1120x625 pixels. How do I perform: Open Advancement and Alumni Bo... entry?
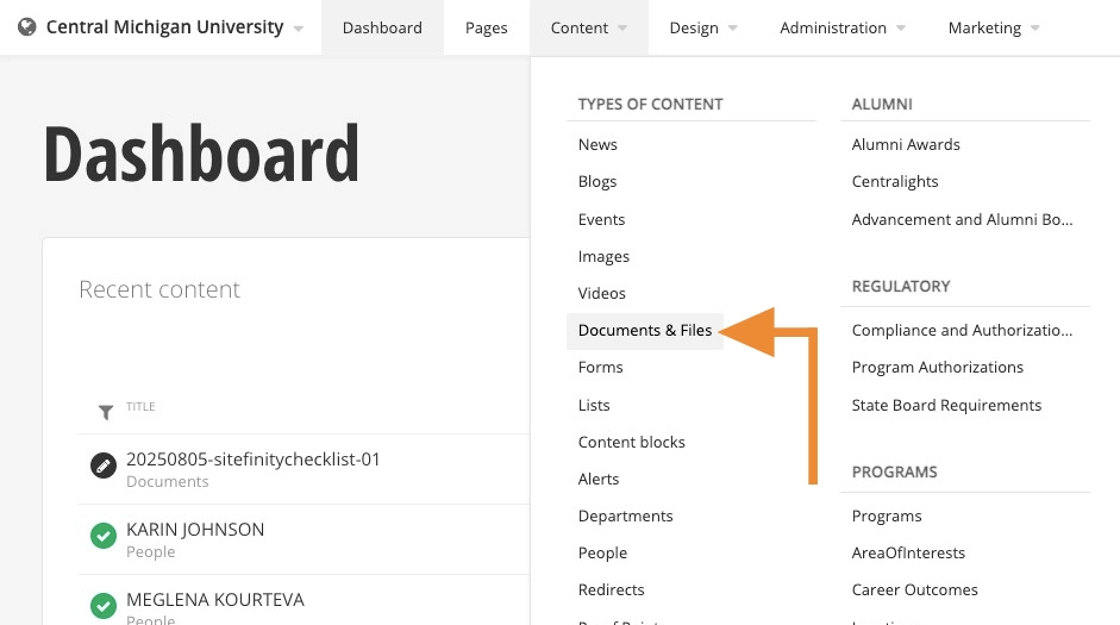pyautogui.click(x=962, y=219)
